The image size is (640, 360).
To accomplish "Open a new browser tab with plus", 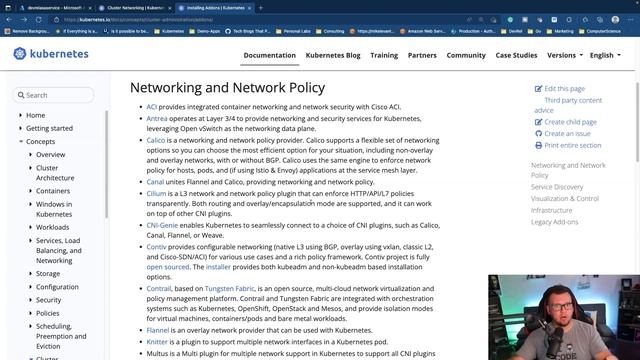I will (x=261, y=8).
